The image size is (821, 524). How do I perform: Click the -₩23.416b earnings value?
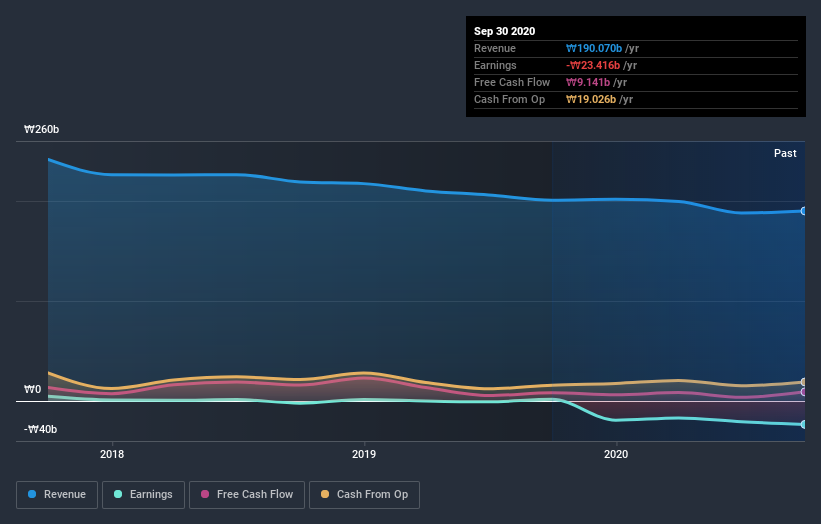click(593, 65)
